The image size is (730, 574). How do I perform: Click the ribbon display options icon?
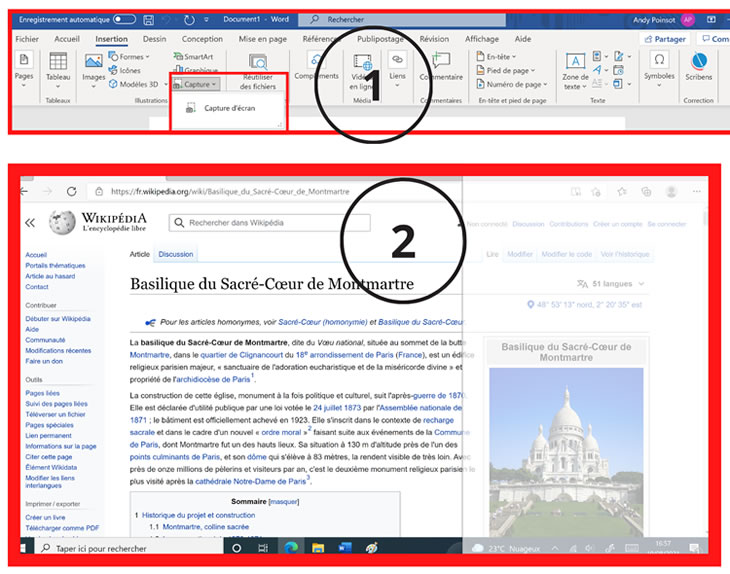tap(711, 20)
